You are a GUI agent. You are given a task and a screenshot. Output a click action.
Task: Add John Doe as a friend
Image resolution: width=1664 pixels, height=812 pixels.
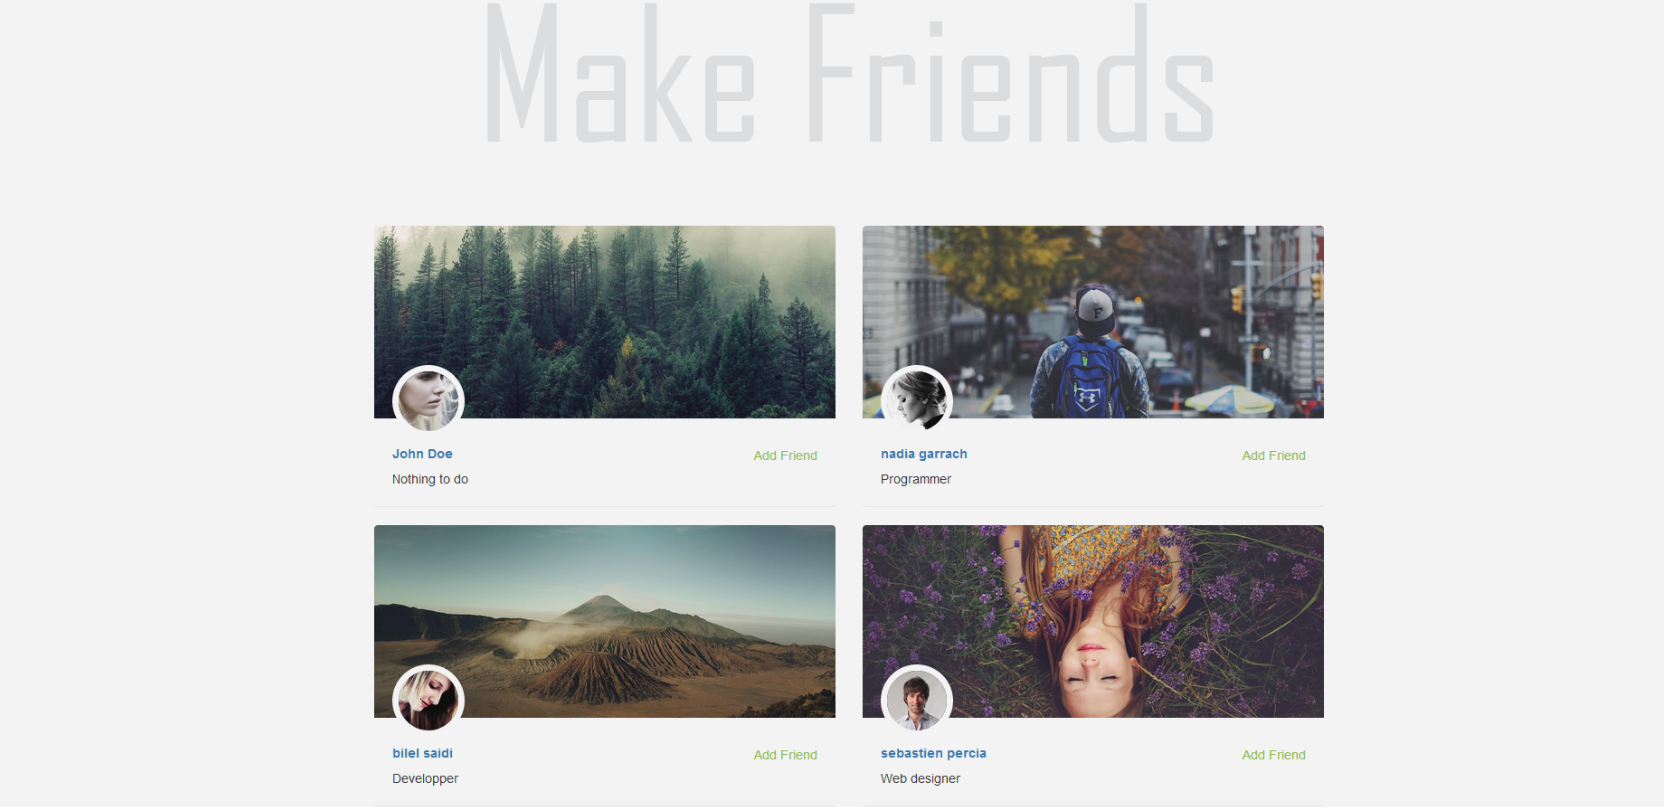click(785, 456)
